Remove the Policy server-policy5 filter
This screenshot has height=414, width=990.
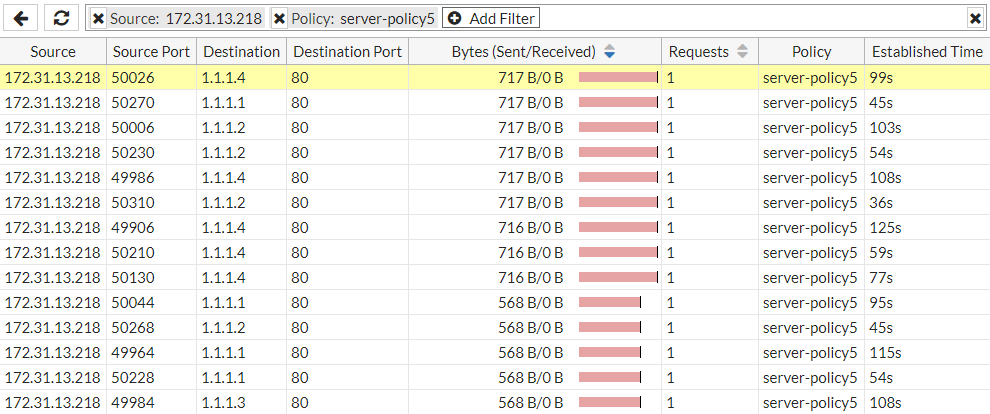pyautogui.click(x=280, y=18)
